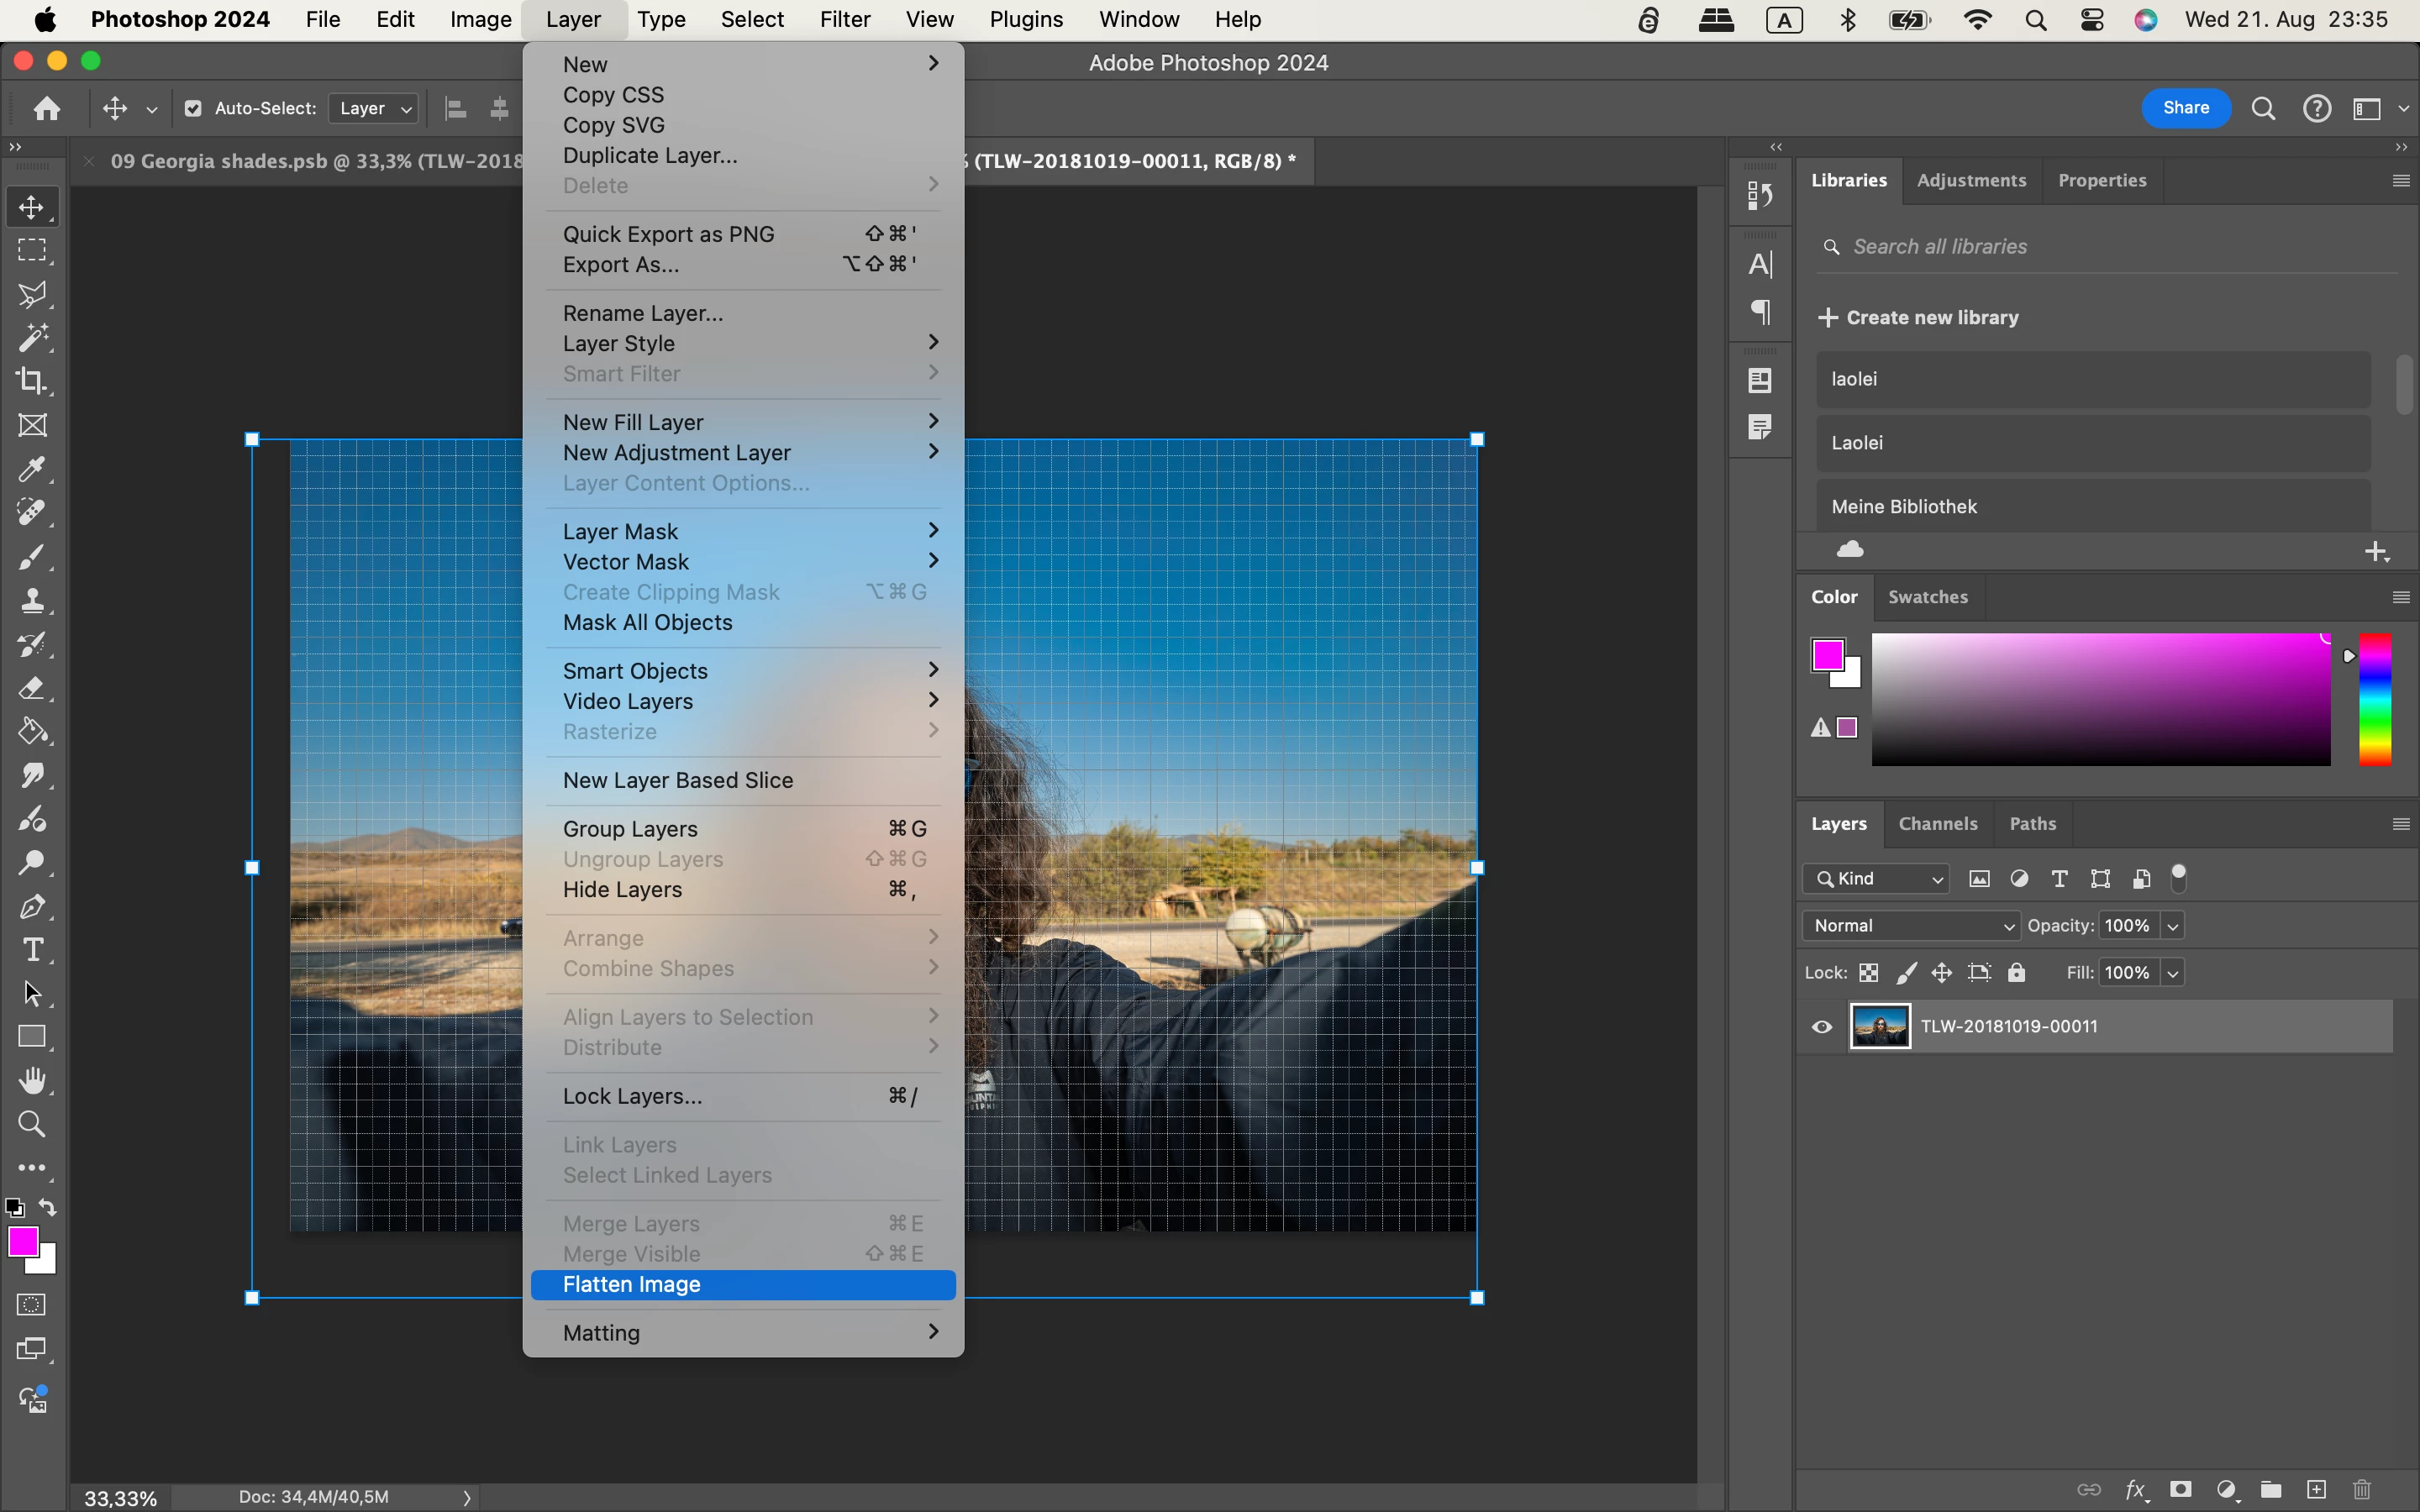The image size is (2420, 1512).
Task: Select the Zoom tool in toolbar
Action: coord(32,1124)
